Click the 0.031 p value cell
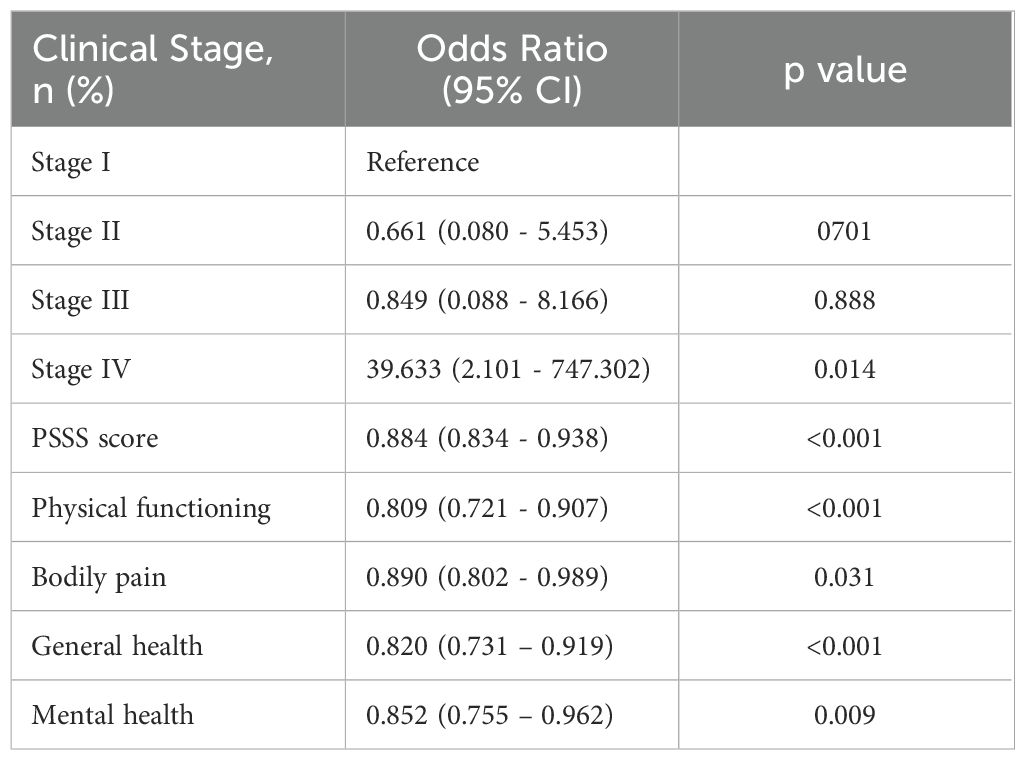 click(x=845, y=577)
